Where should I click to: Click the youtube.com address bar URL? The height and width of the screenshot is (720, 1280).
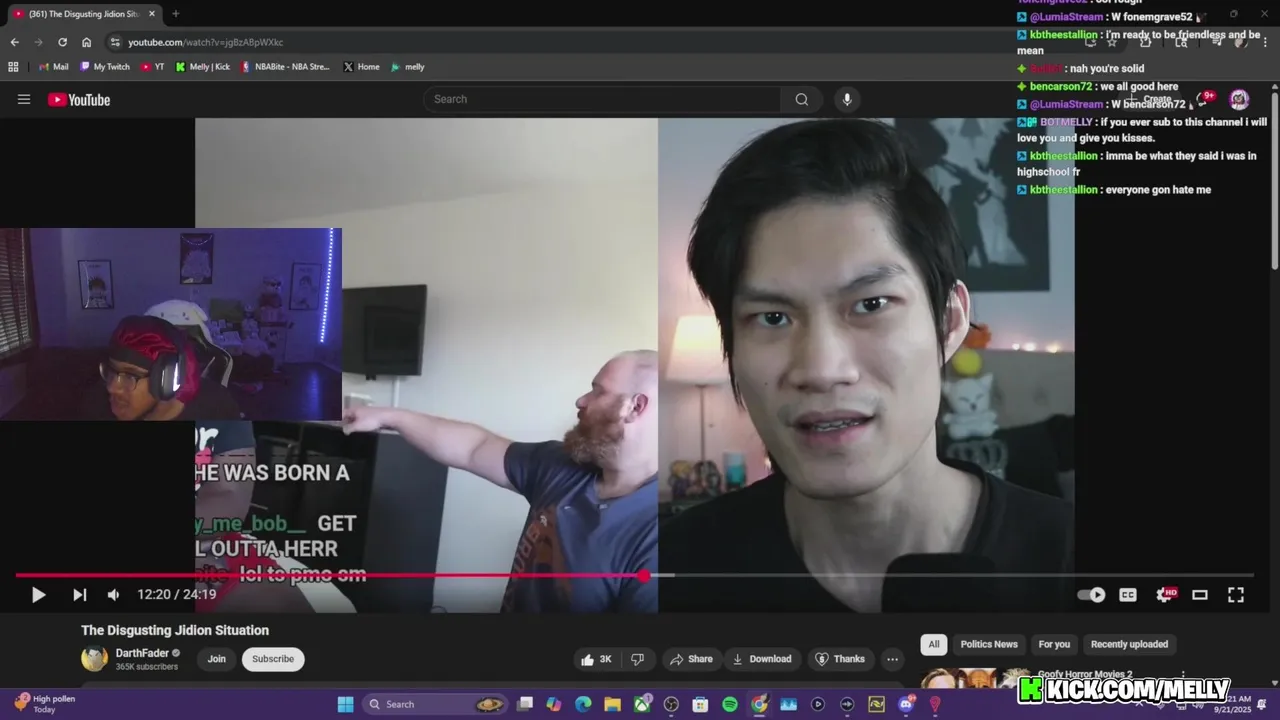point(205,42)
